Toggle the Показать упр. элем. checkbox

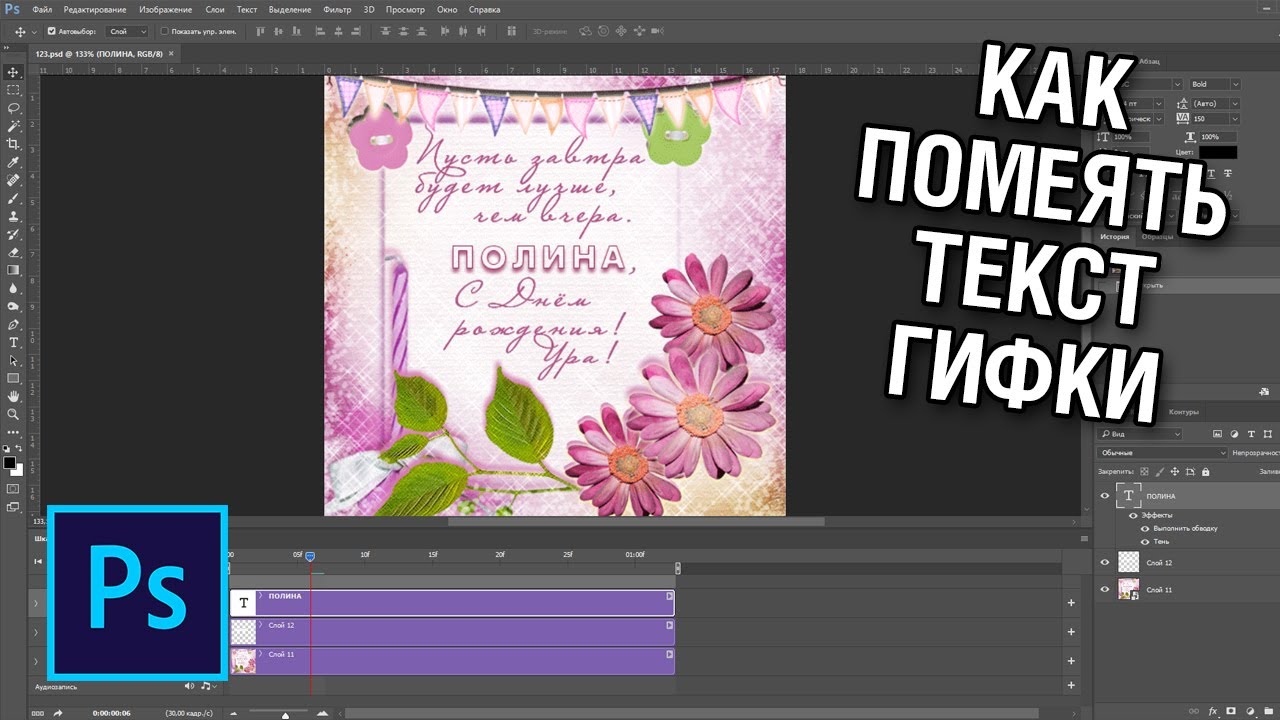[165, 31]
